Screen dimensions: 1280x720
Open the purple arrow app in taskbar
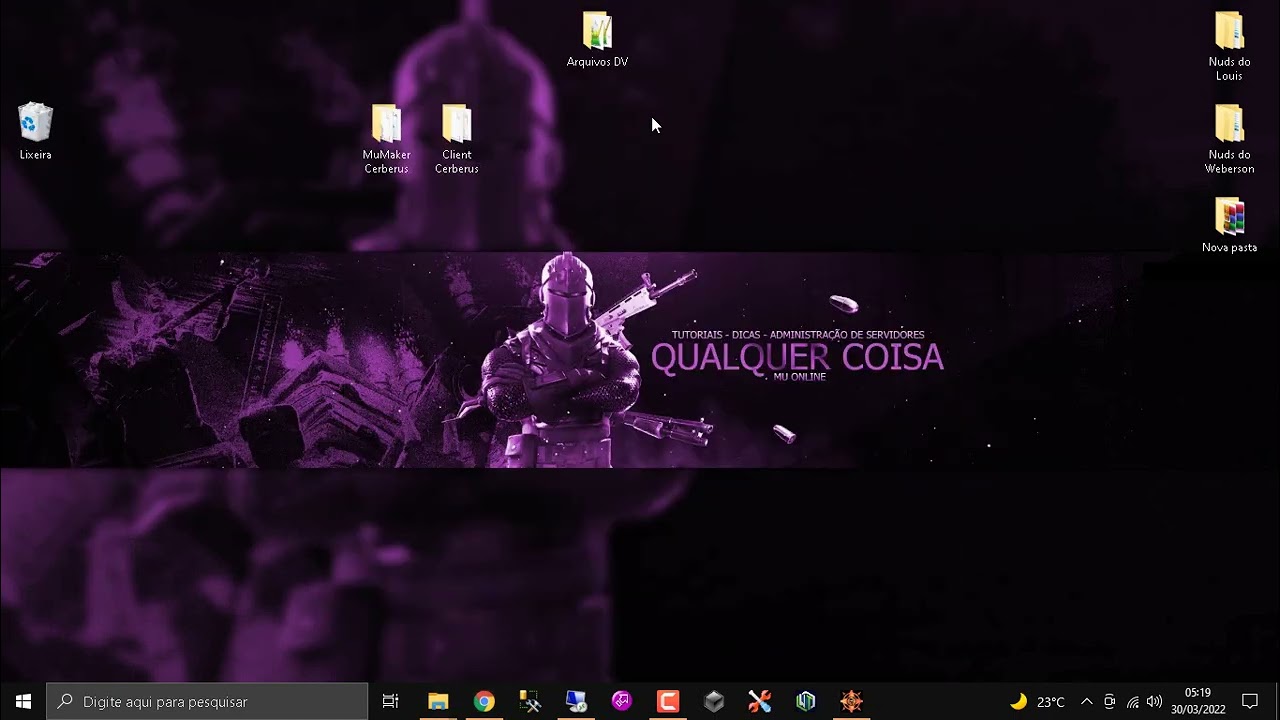(x=622, y=701)
